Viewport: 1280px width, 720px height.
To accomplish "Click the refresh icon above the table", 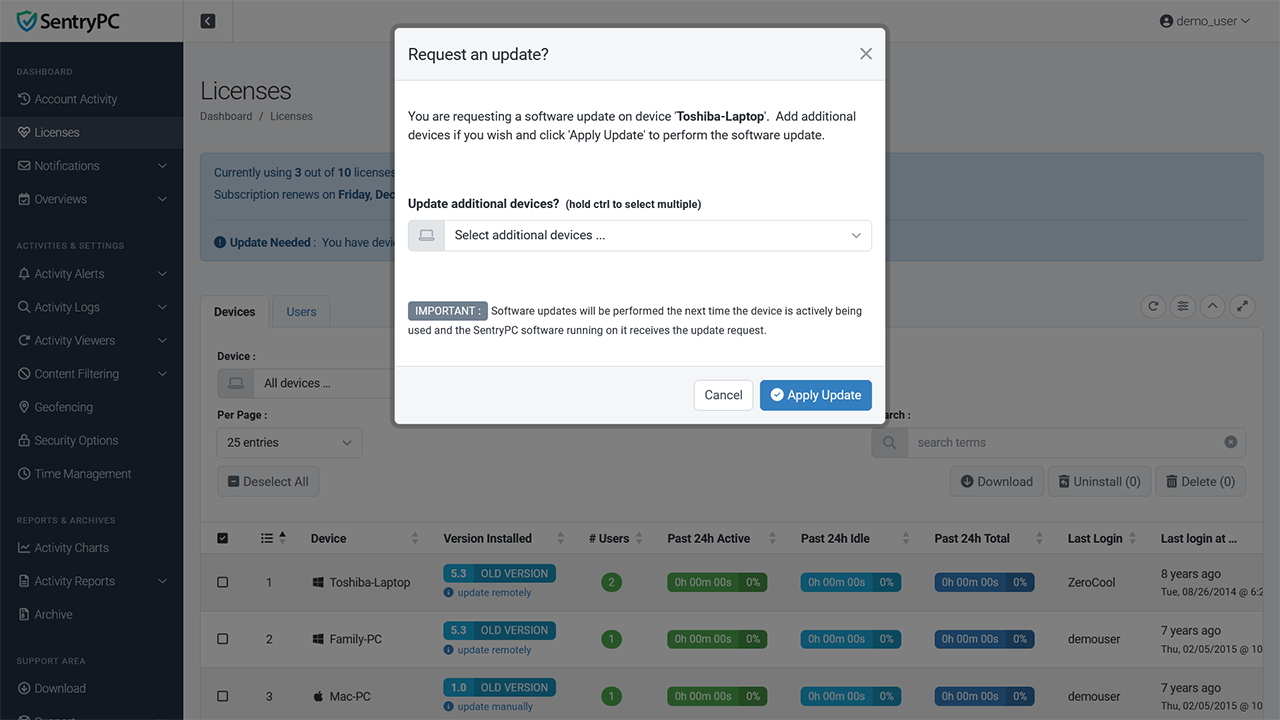I will 1153,307.
